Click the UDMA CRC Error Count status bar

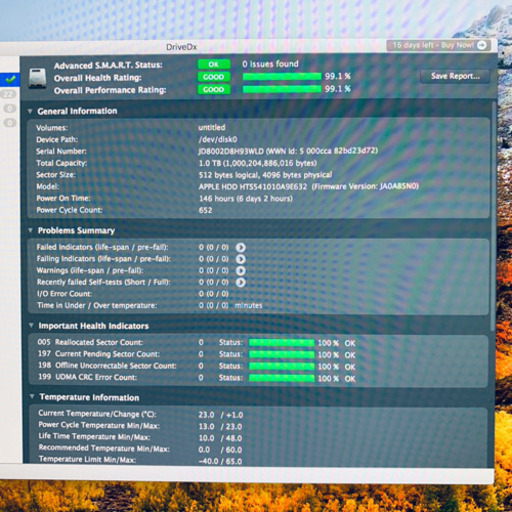click(x=282, y=378)
